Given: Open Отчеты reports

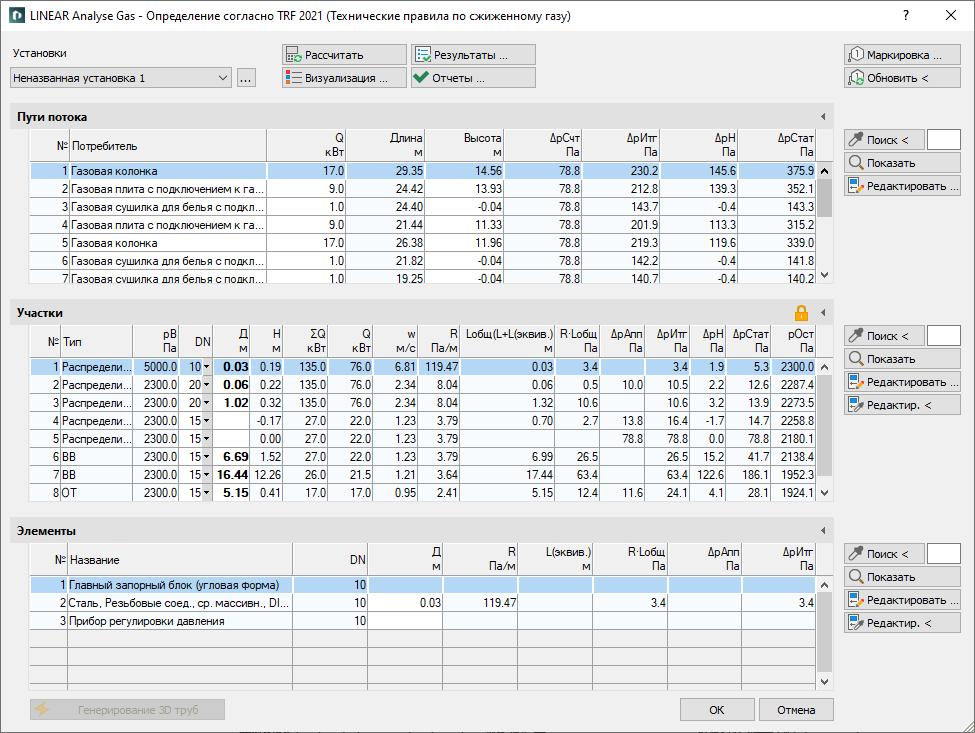Looking at the screenshot, I should point(473,78).
